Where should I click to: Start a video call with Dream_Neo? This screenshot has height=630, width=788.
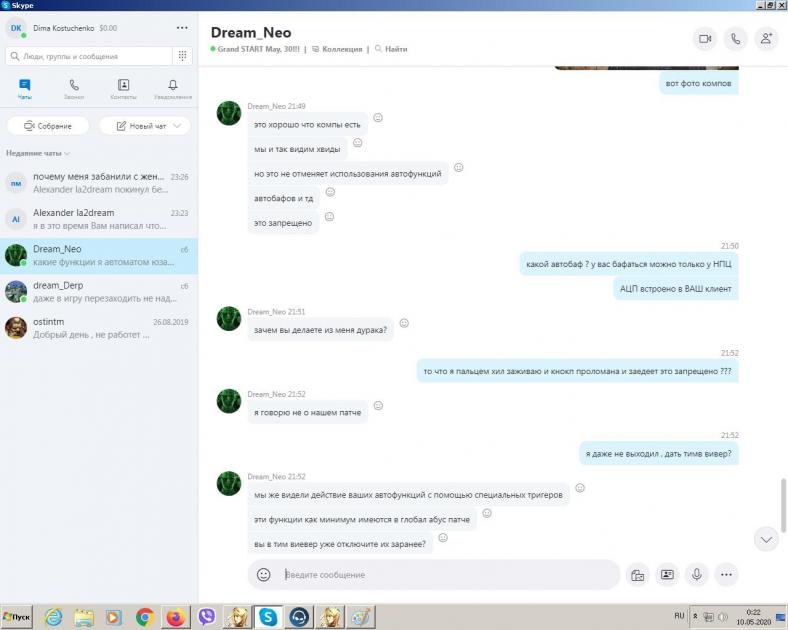coord(705,39)
